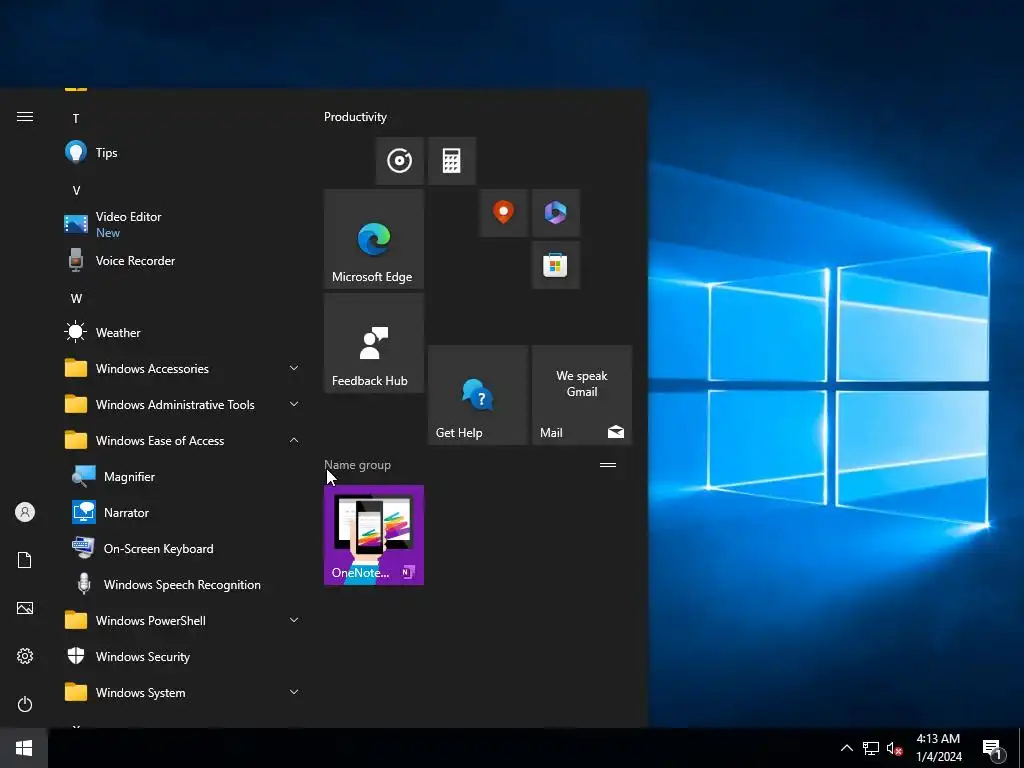This screenshot has width=1024, height=768.
Task: Open Documents from Start sidebar
Action: (x=25, y=560)
